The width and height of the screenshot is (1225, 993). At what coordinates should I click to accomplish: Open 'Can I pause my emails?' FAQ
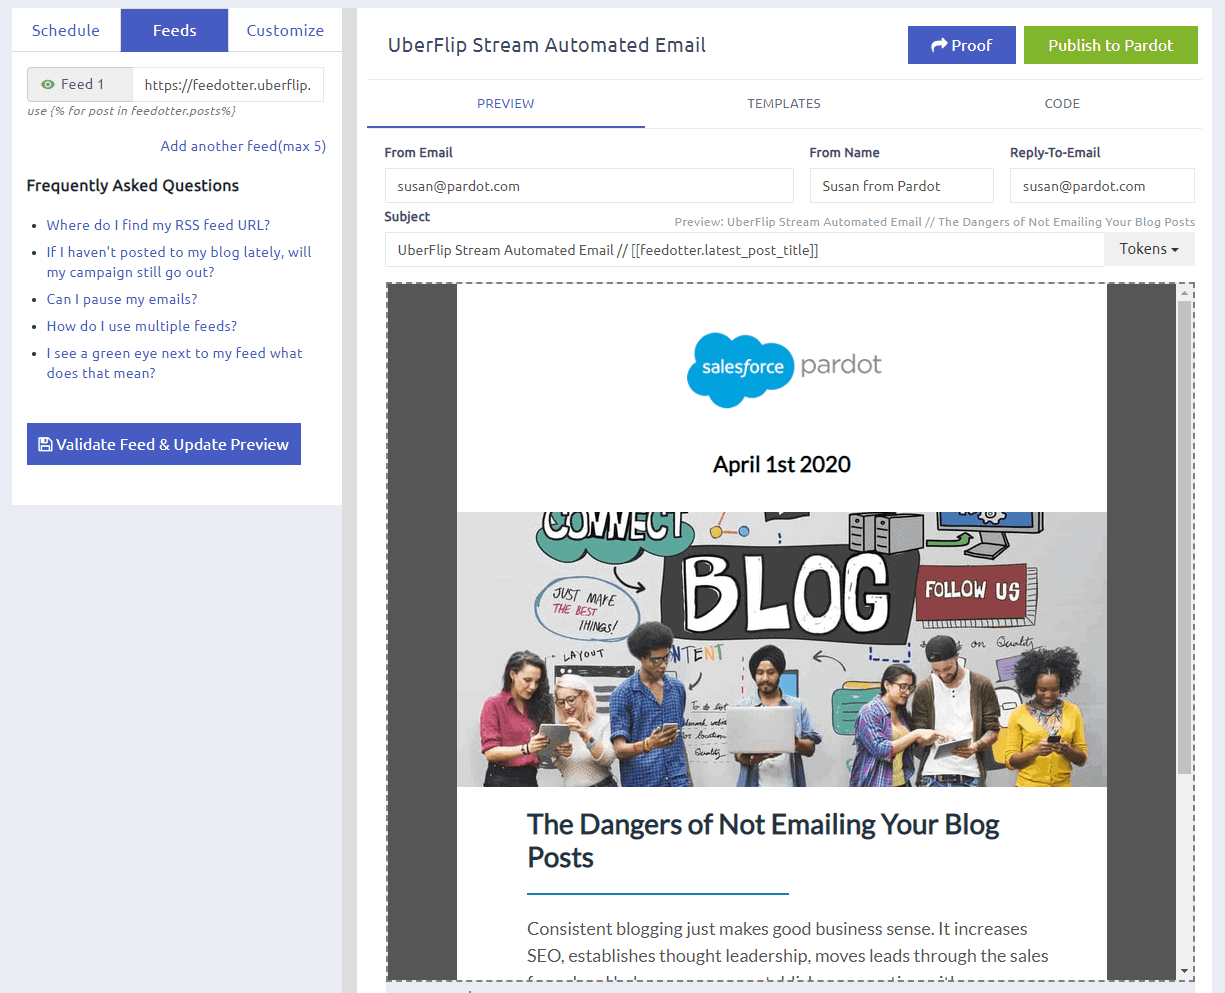(x=122, y=299)
